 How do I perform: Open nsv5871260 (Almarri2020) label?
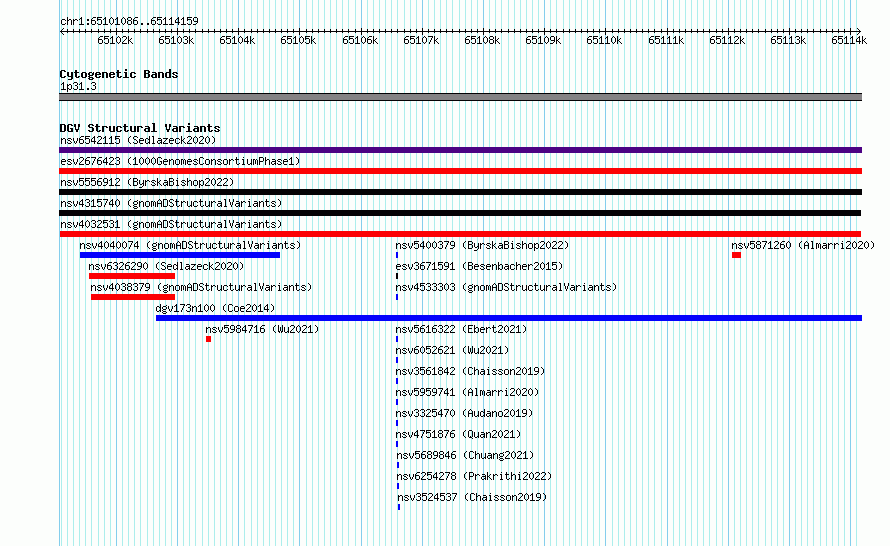[803, 245]
